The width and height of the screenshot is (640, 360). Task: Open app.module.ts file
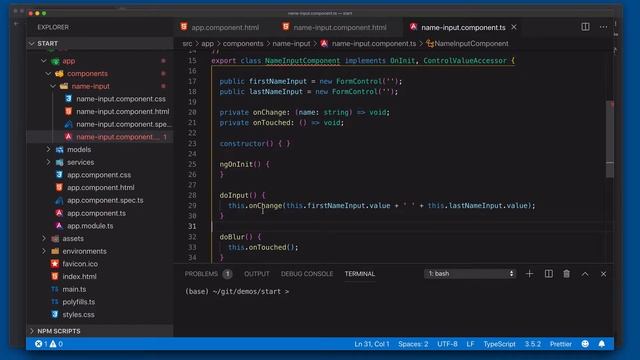tap(90, 226)
